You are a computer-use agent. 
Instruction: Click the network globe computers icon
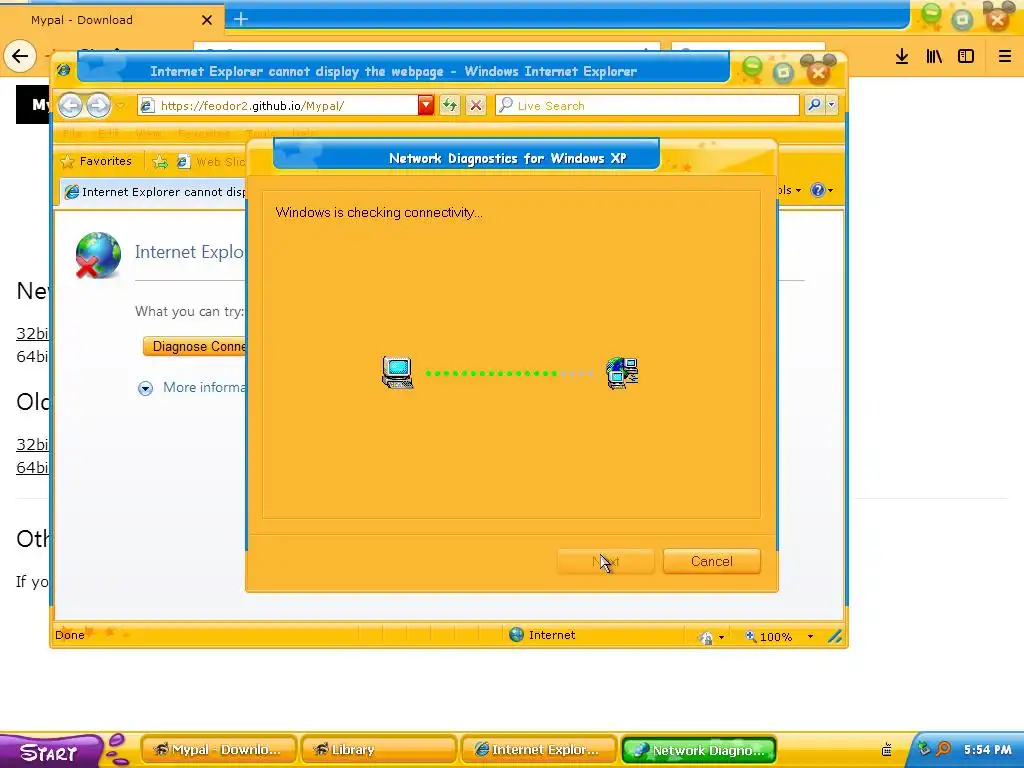(622, 374)
